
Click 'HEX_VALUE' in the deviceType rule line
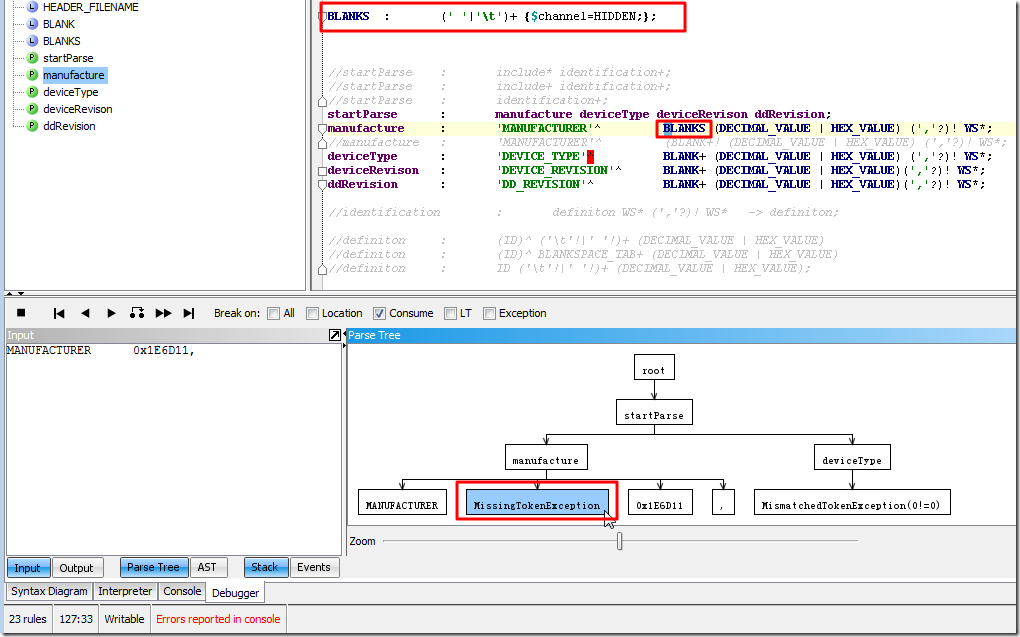pyautogui.click(x=862, y=156)
